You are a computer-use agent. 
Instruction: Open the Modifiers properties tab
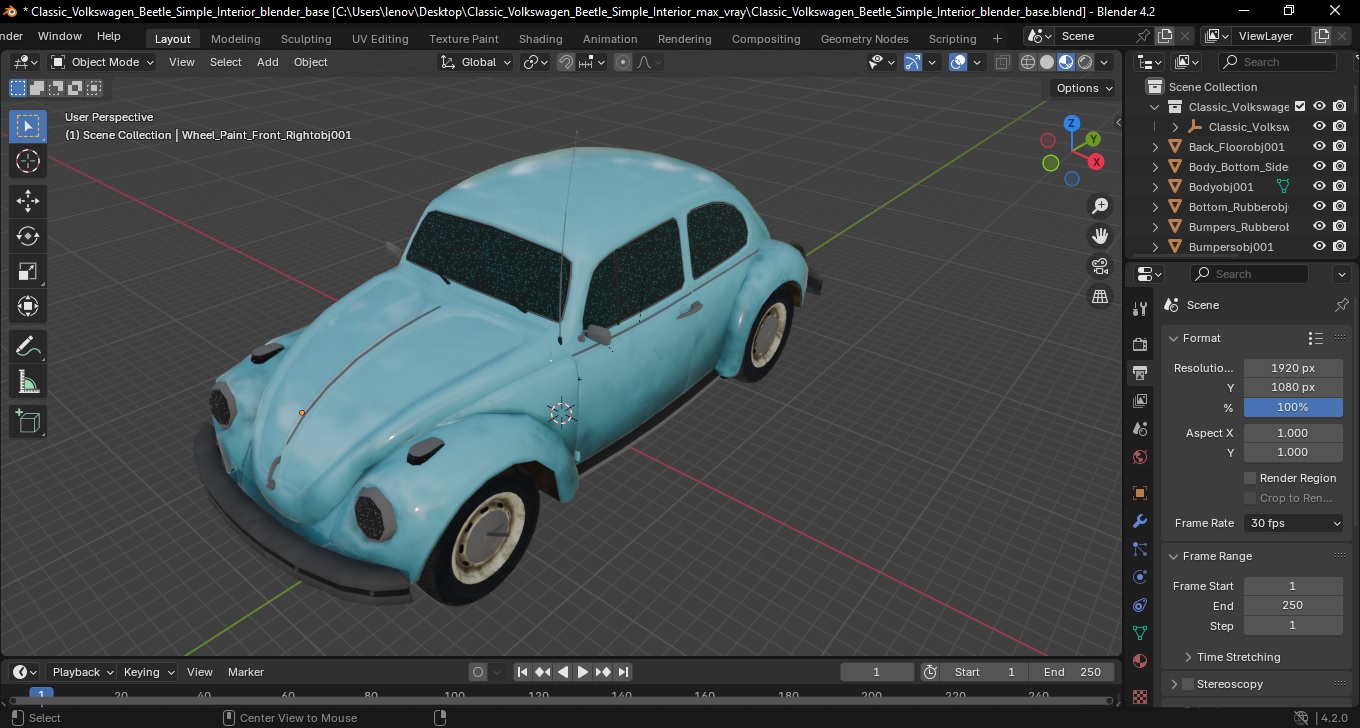(x=1139, y=521)
